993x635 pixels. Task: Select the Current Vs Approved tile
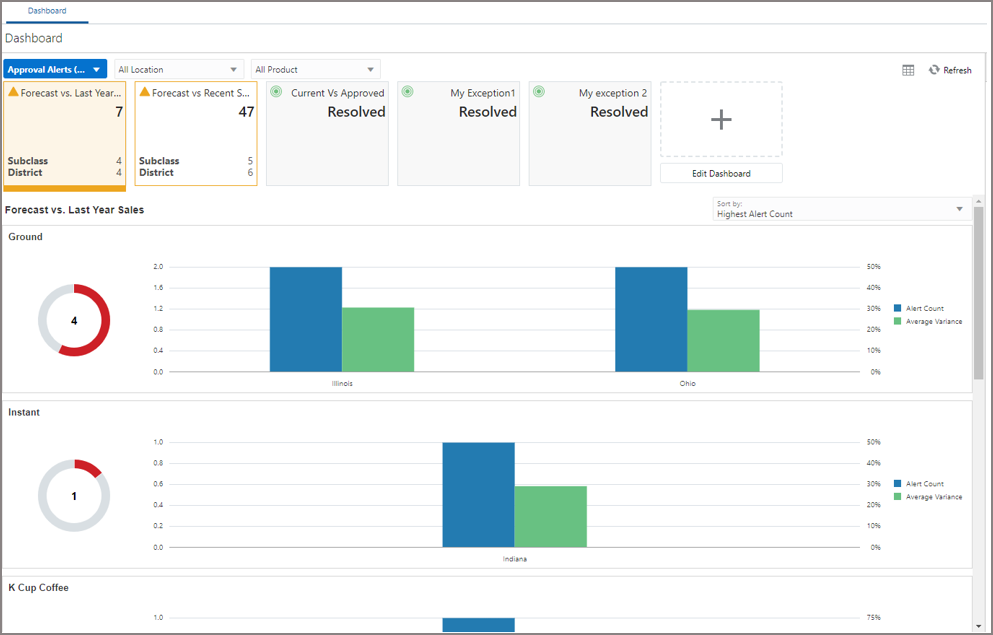pyautogui.click(x=328, y=133)
